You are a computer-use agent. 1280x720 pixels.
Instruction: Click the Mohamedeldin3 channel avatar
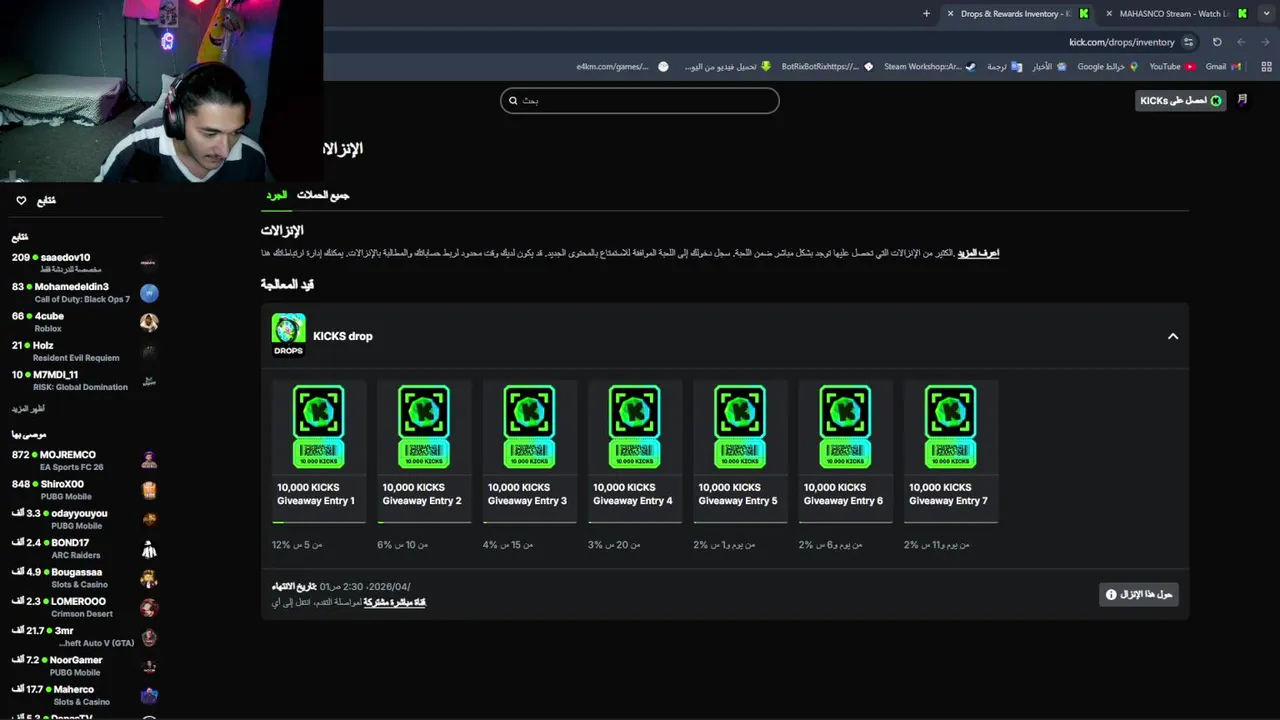(x=149, y=293)
